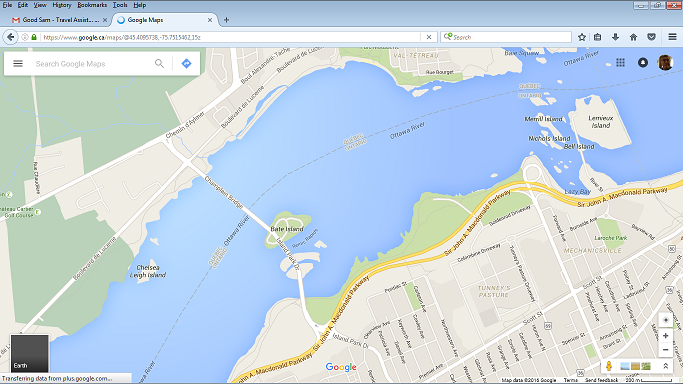Open the Tools menu
Screen dimensions: 683x384
pyautogui.click(x=120, y=5)
